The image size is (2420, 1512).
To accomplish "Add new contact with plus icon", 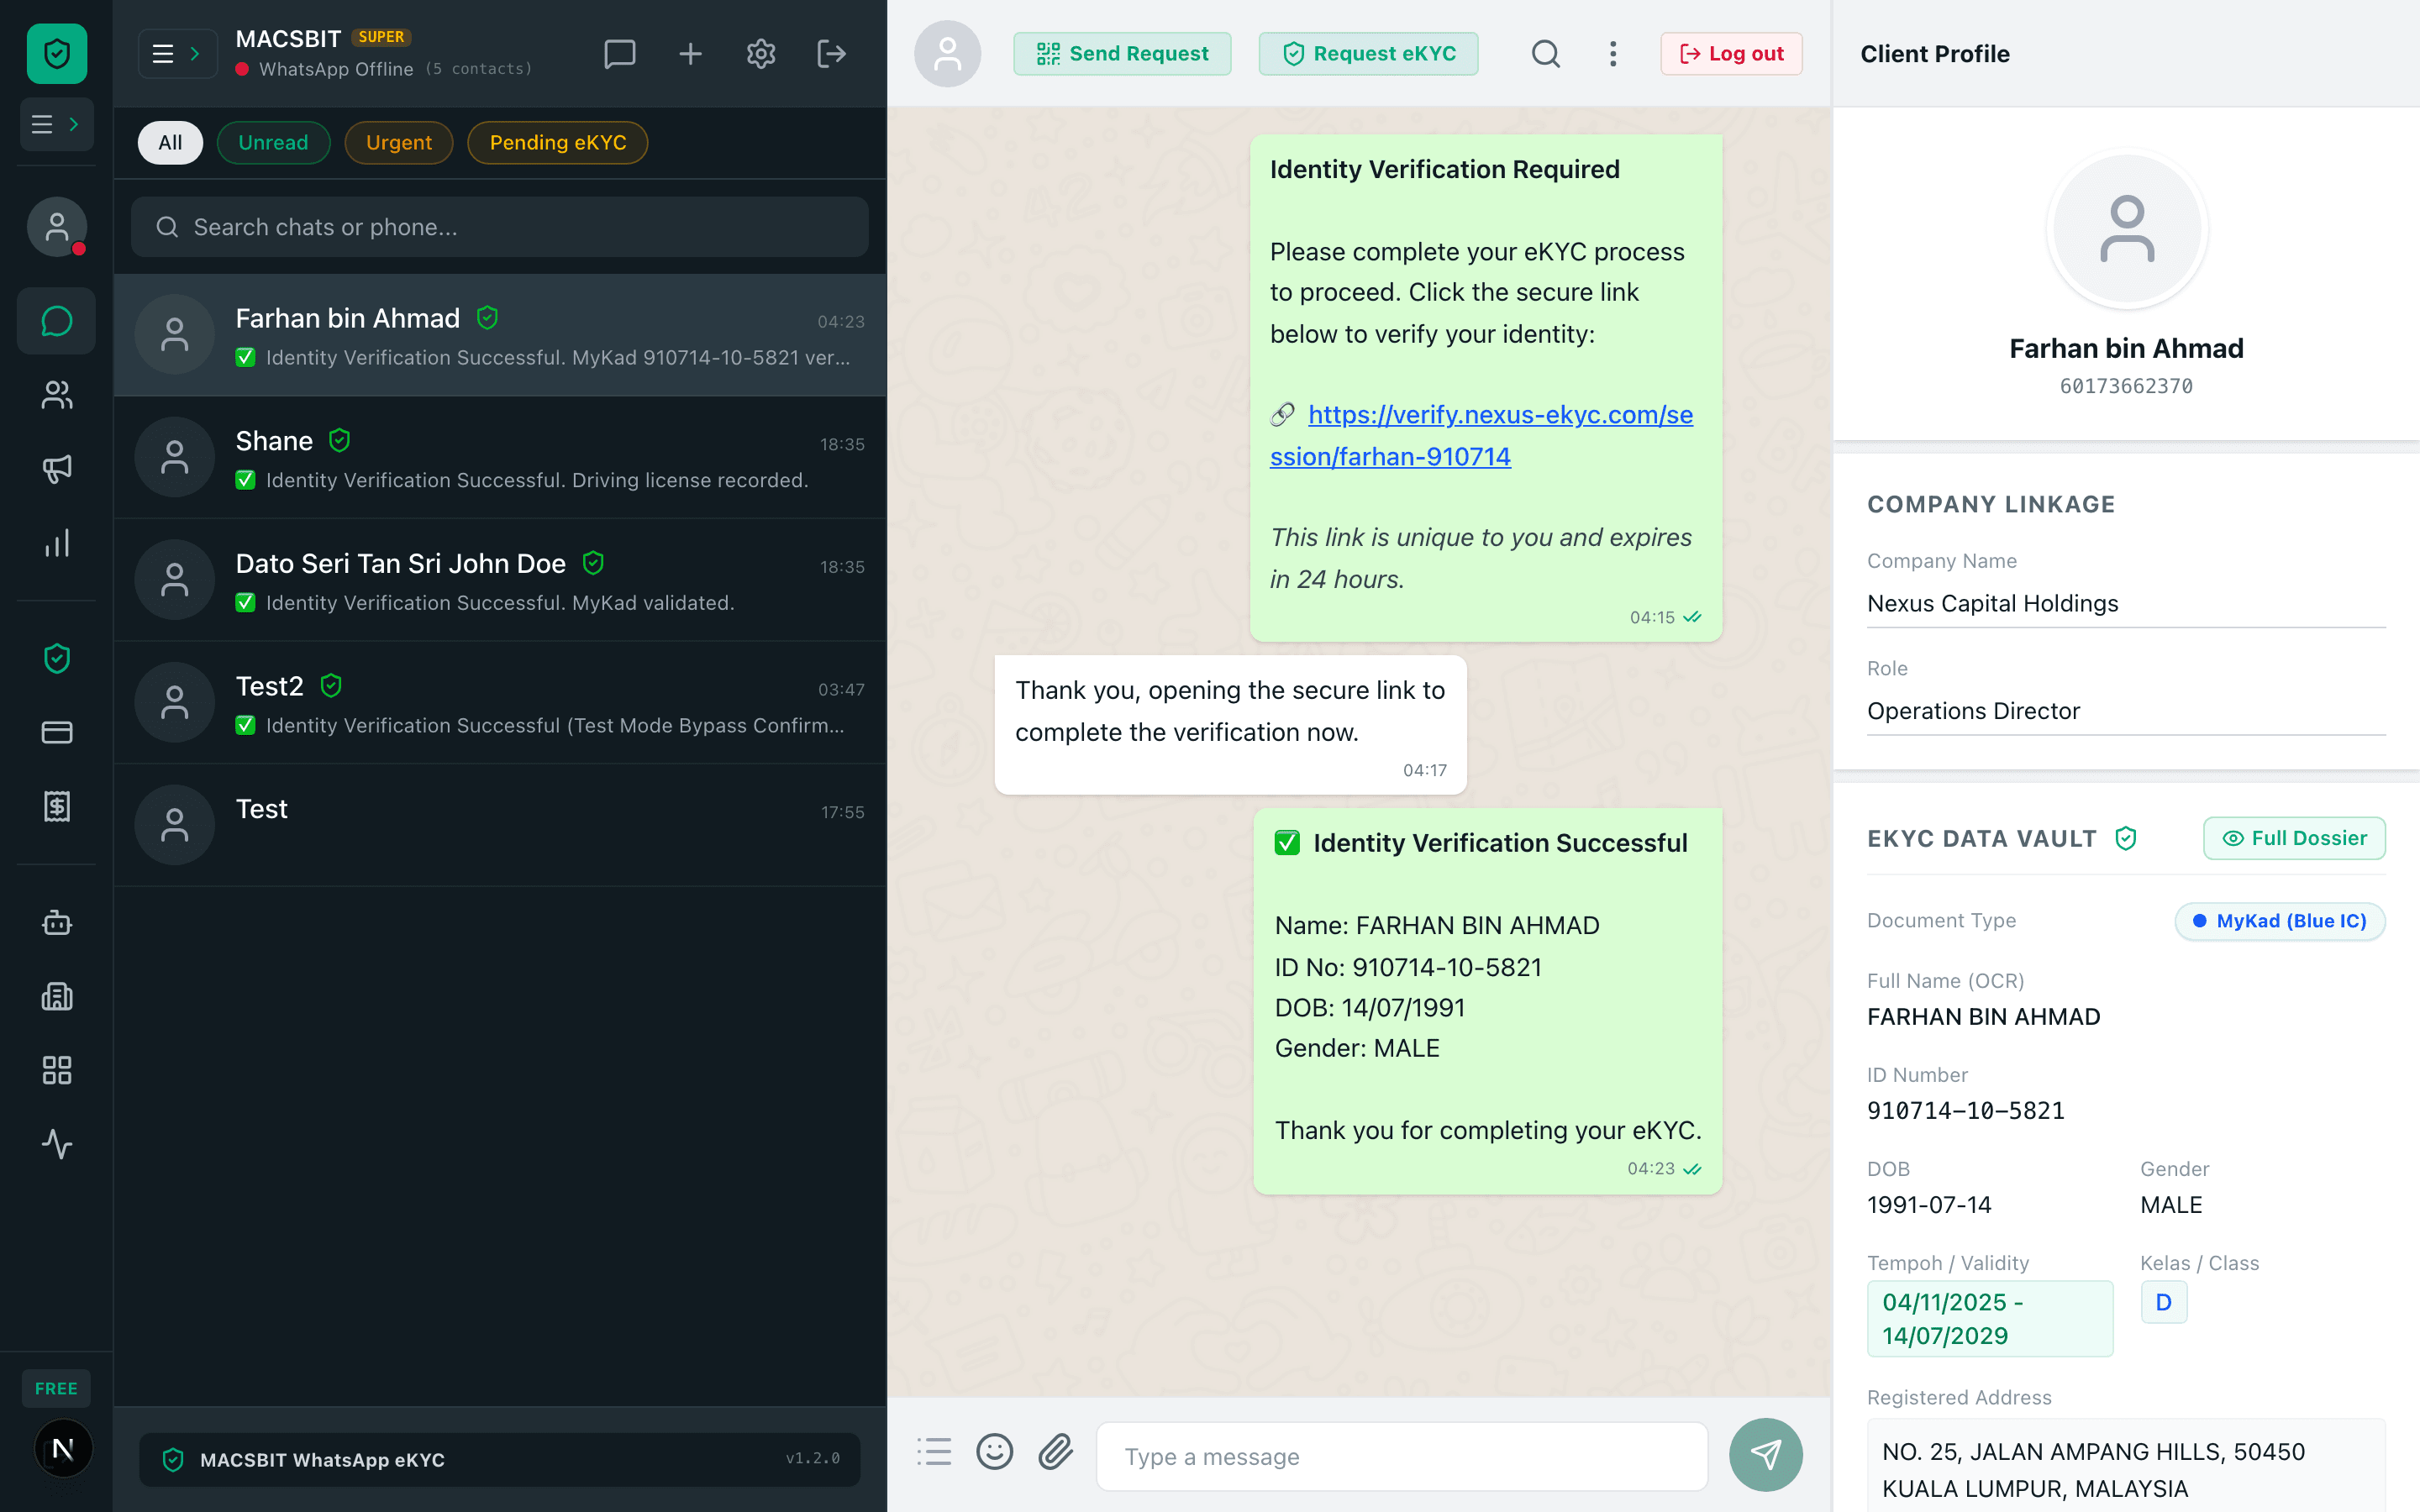I will tap(691, 54).
